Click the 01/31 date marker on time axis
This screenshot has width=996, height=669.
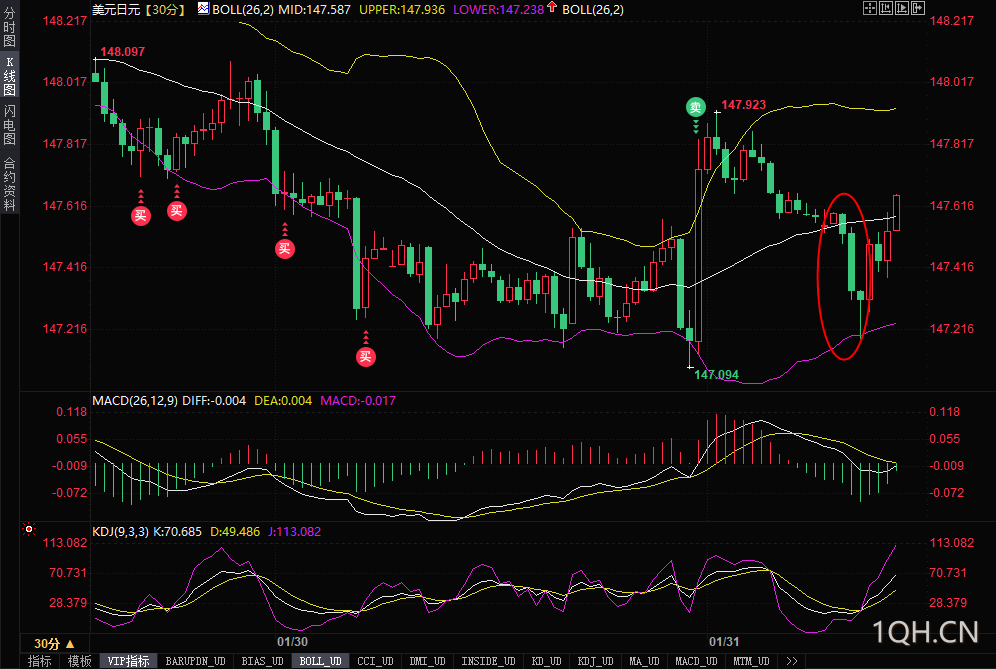(724, 642)
